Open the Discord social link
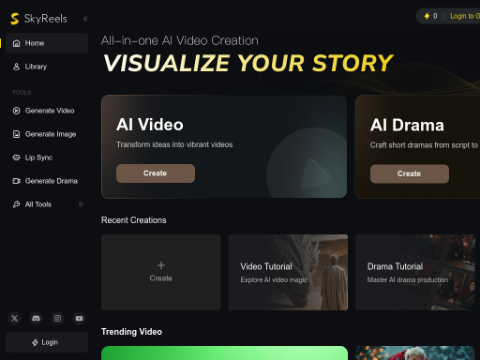 [36, 318]
